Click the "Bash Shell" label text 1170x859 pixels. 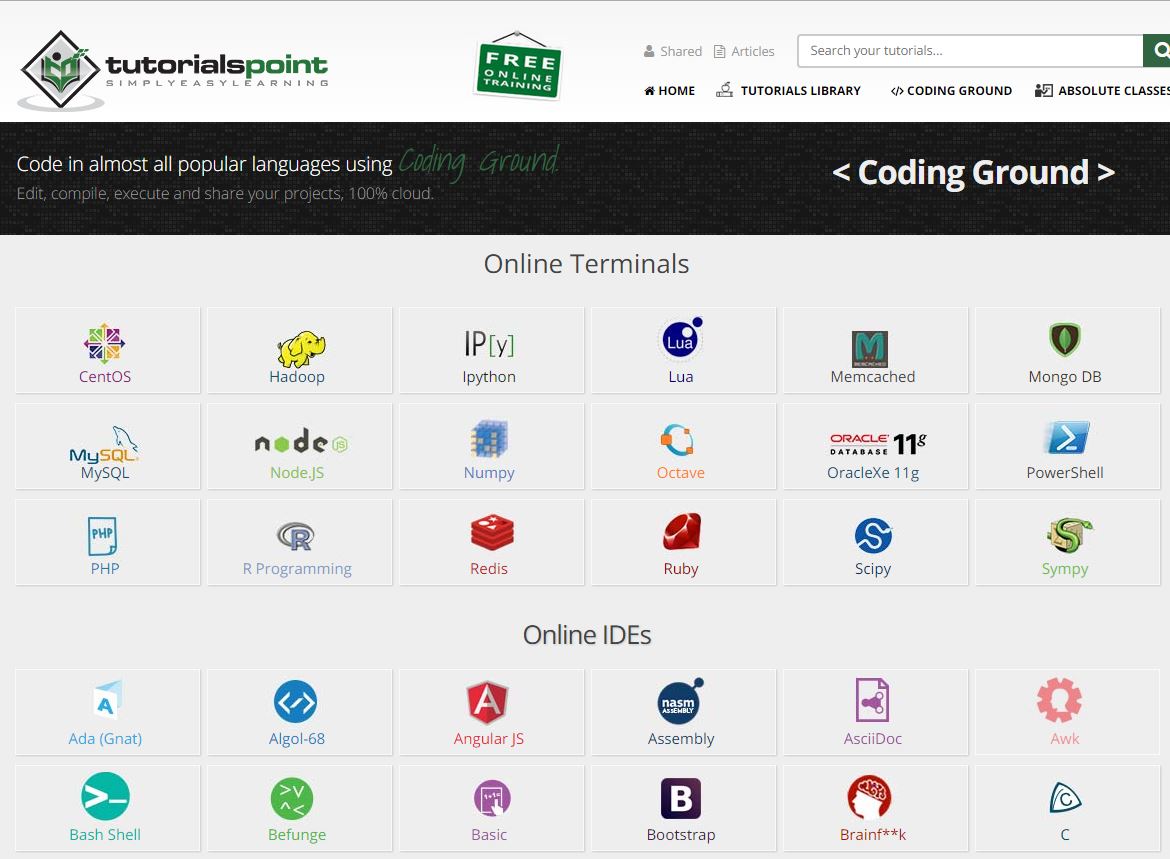point(104,834)
